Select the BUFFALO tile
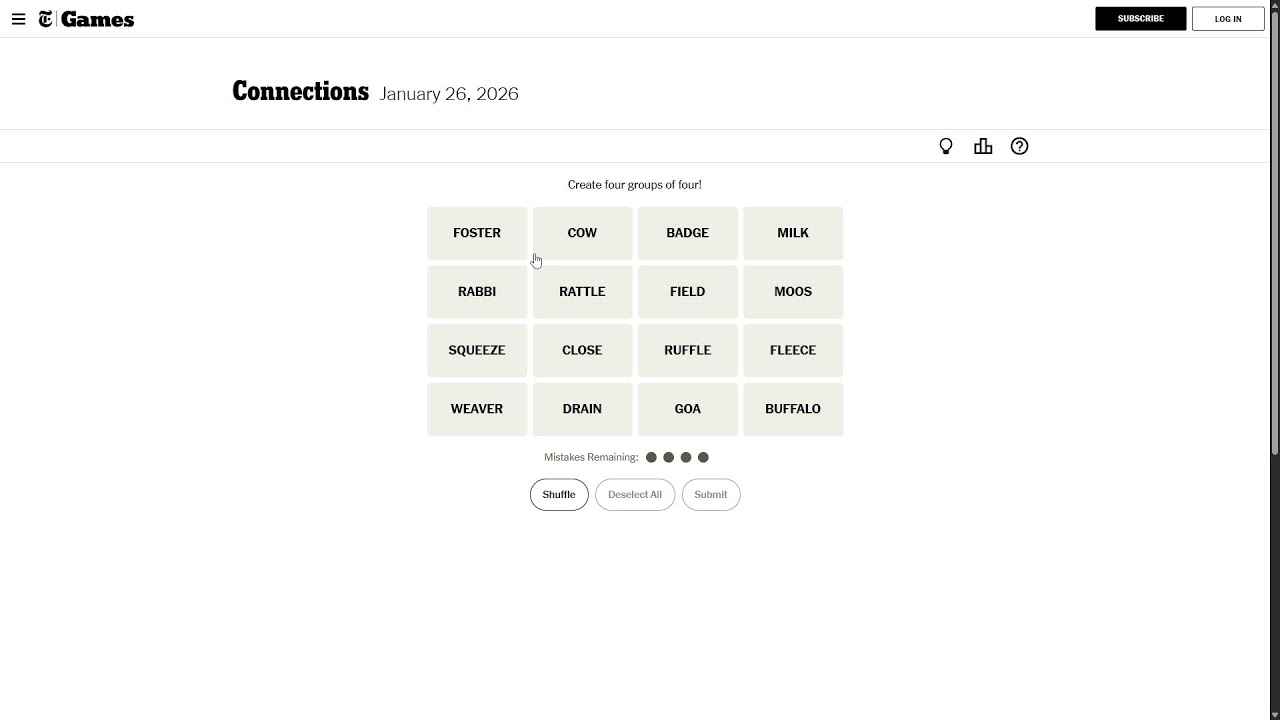Image resolution: width=1280 pixels, height=720 pixels. 793,409
